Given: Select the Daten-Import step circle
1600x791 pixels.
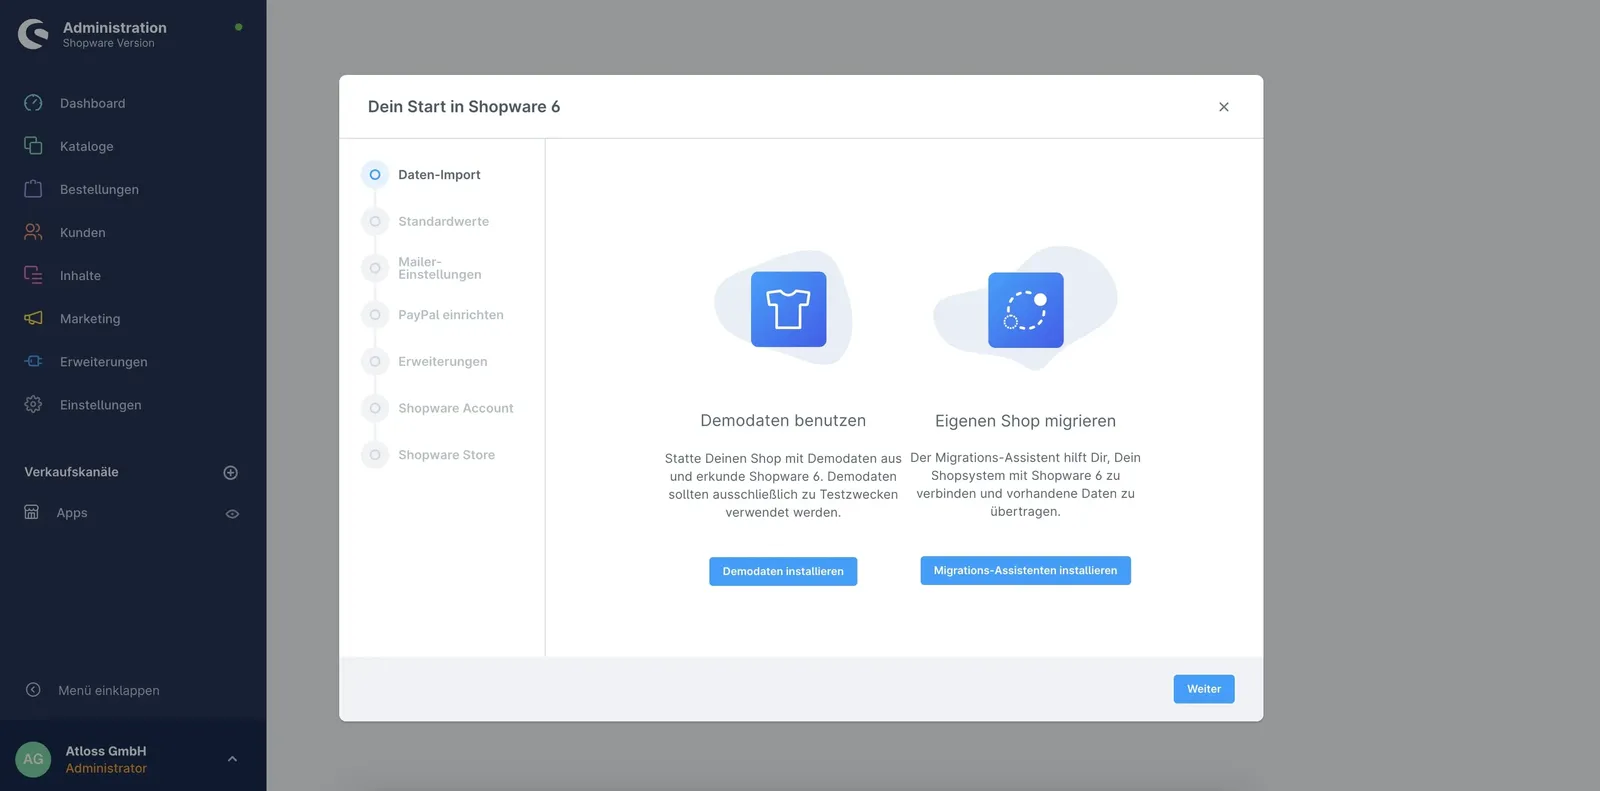Looking at the screenshot, I should tap(375, 174).
